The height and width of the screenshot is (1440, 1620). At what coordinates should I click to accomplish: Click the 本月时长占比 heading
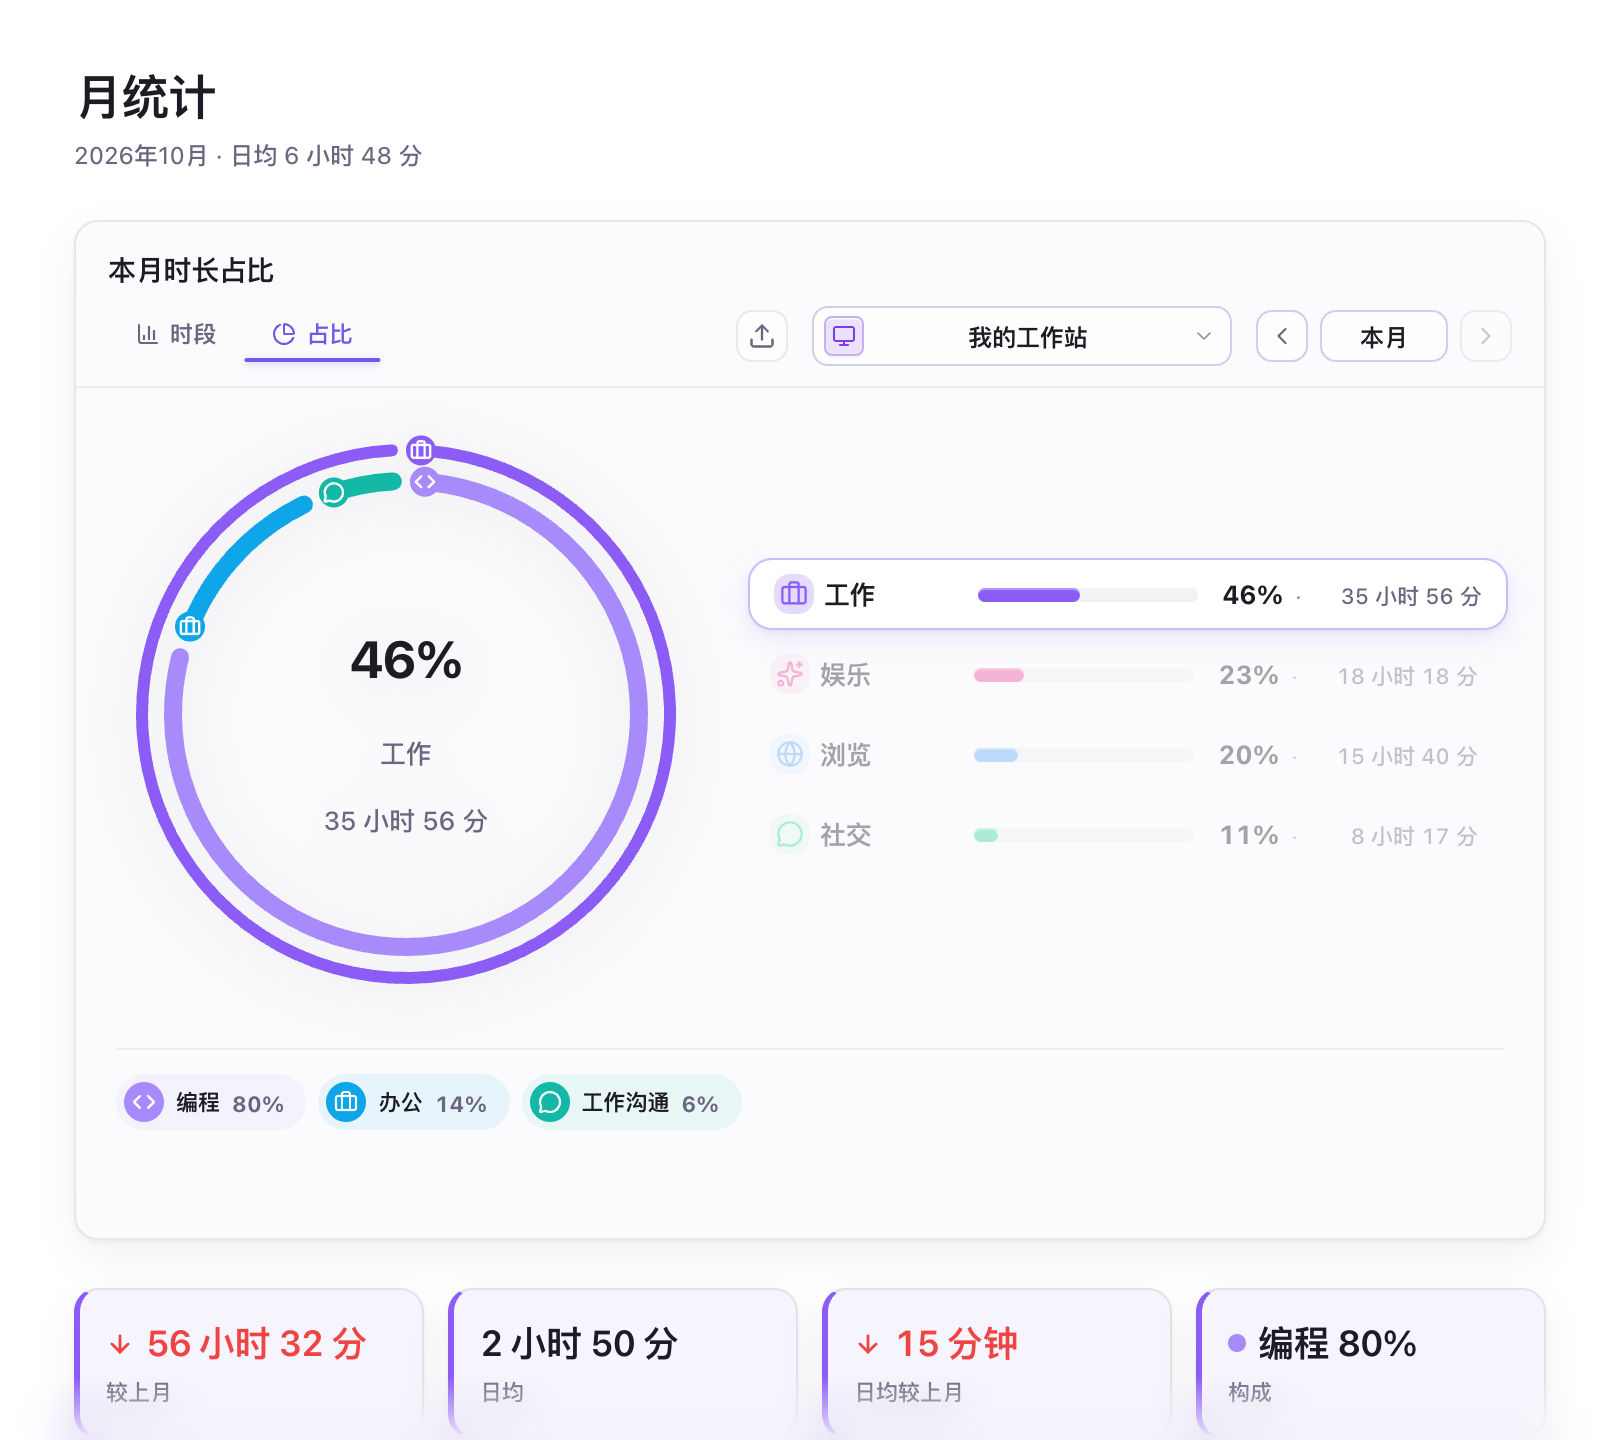point(191,270)
